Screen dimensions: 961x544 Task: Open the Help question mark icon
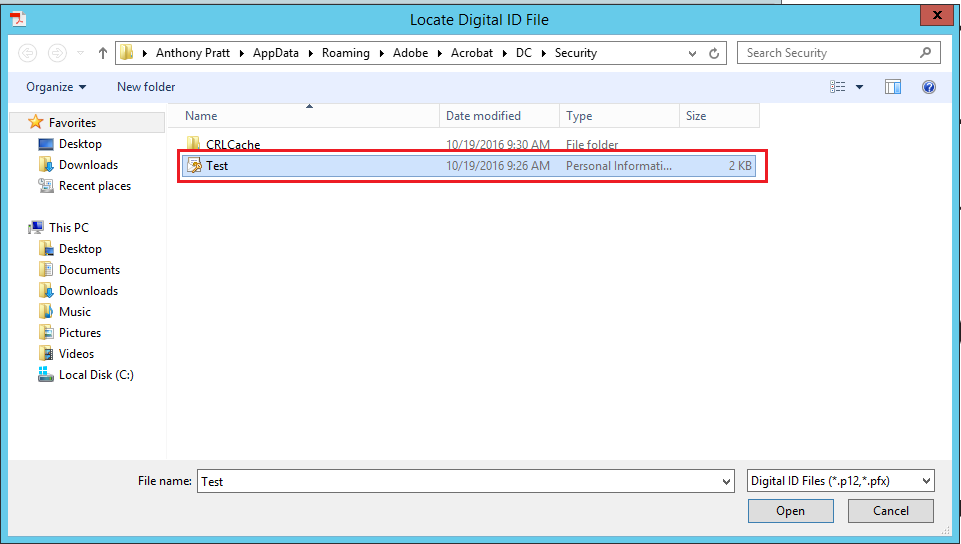pyautogui.click(x=929, y=87)
